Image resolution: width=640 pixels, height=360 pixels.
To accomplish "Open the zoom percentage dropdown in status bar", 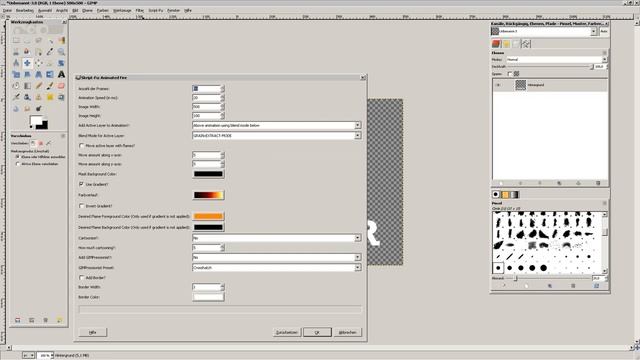I will tap(51, 356).
